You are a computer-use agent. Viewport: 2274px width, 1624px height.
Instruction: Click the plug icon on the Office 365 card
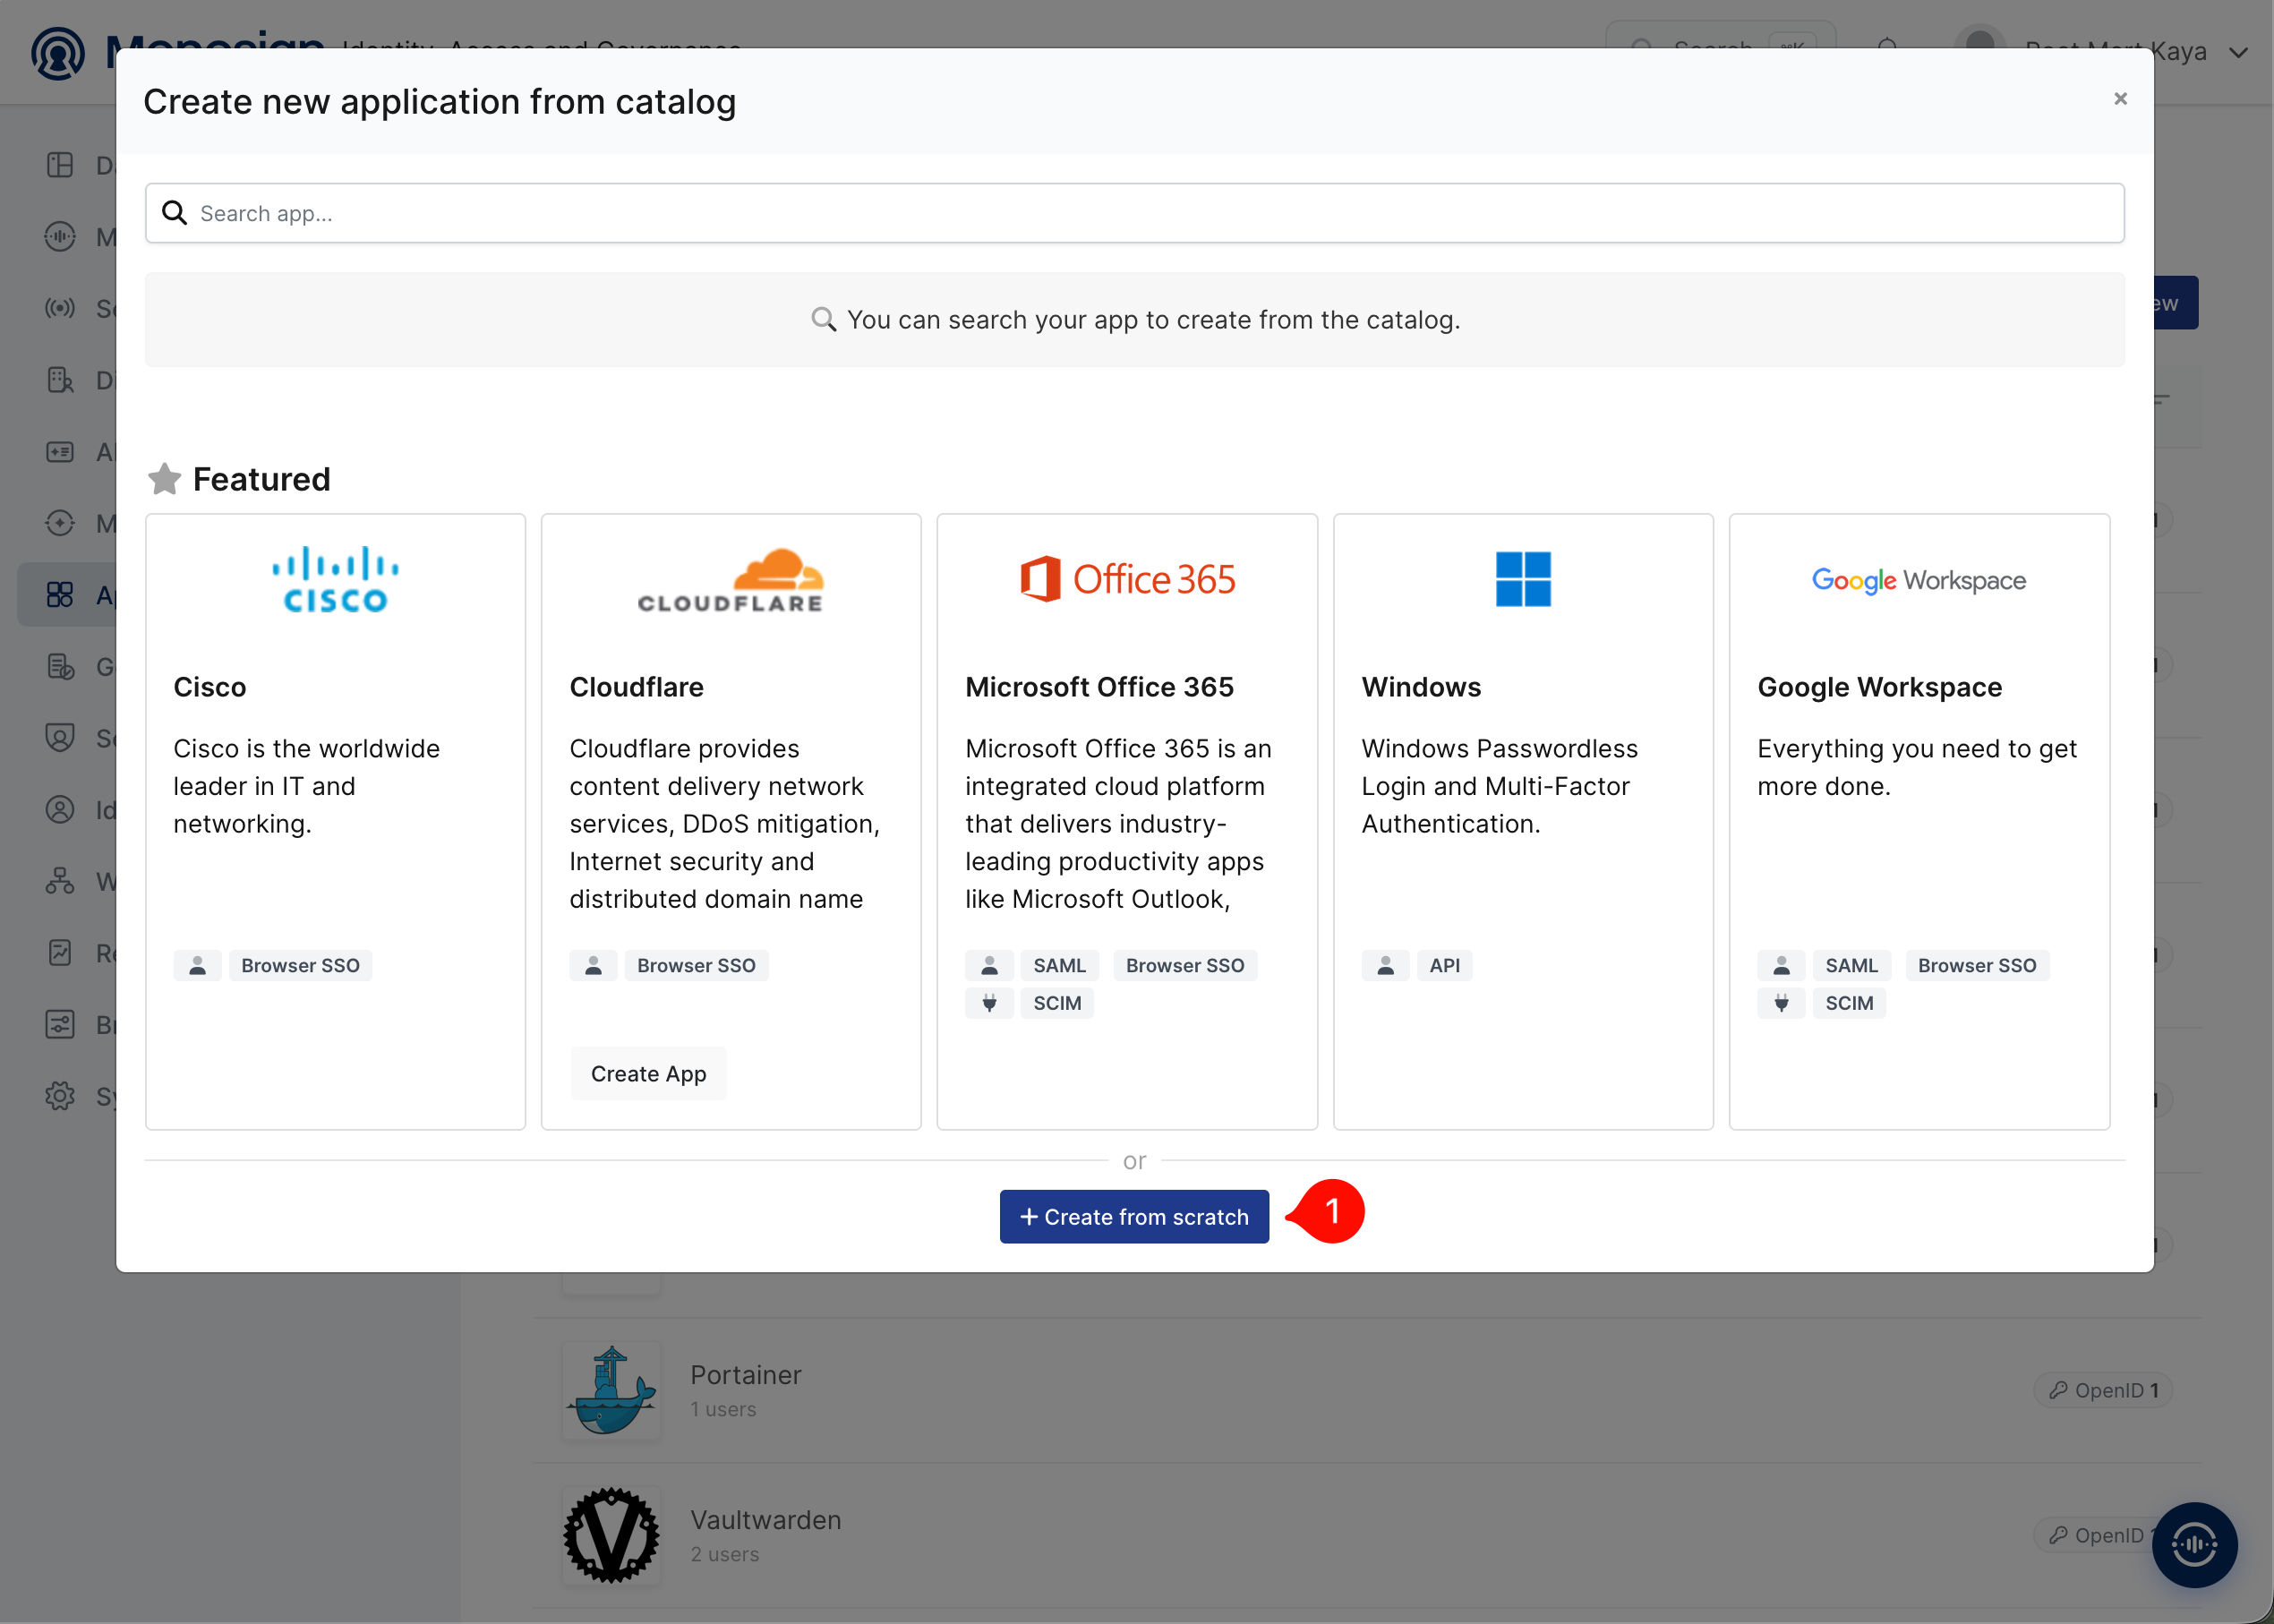click(990, 1003)
